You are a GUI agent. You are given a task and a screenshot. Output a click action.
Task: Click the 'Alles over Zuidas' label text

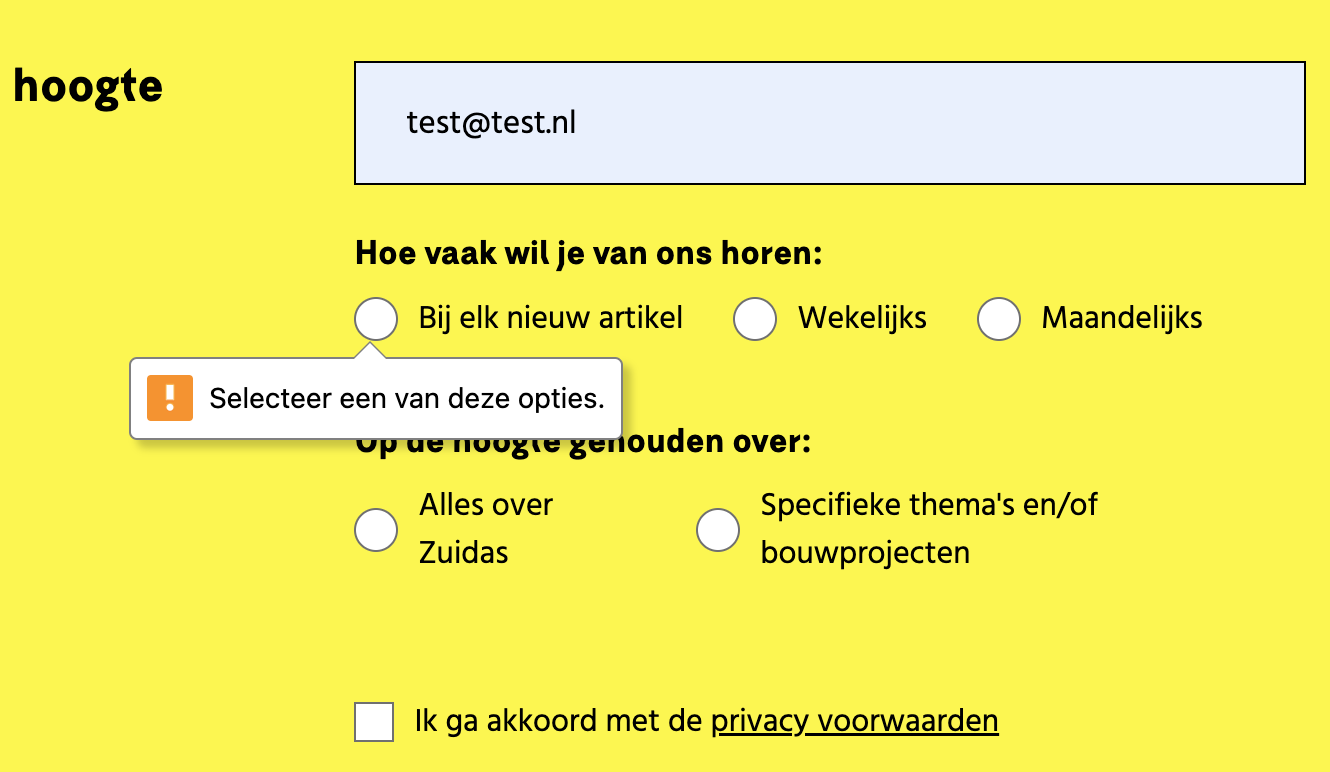click(486, 529)
